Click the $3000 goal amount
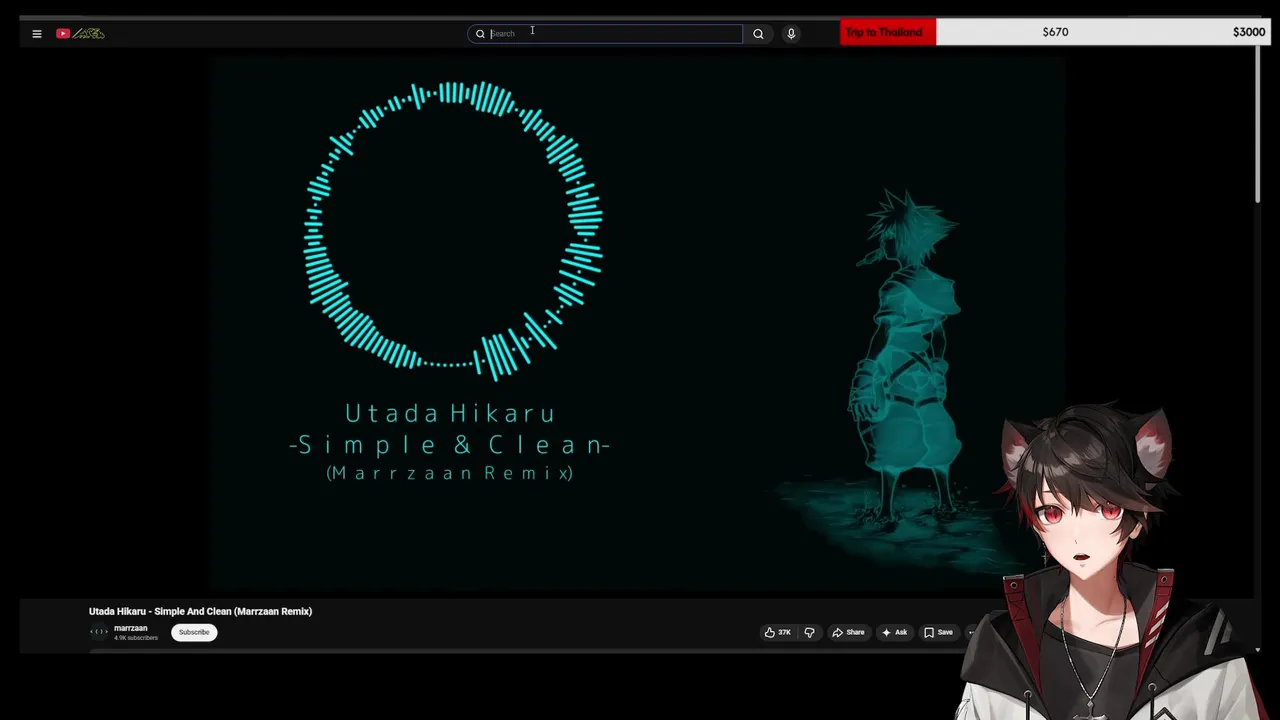The width and height of the screenshot is (1280, 720). (x=1248, y=32)
